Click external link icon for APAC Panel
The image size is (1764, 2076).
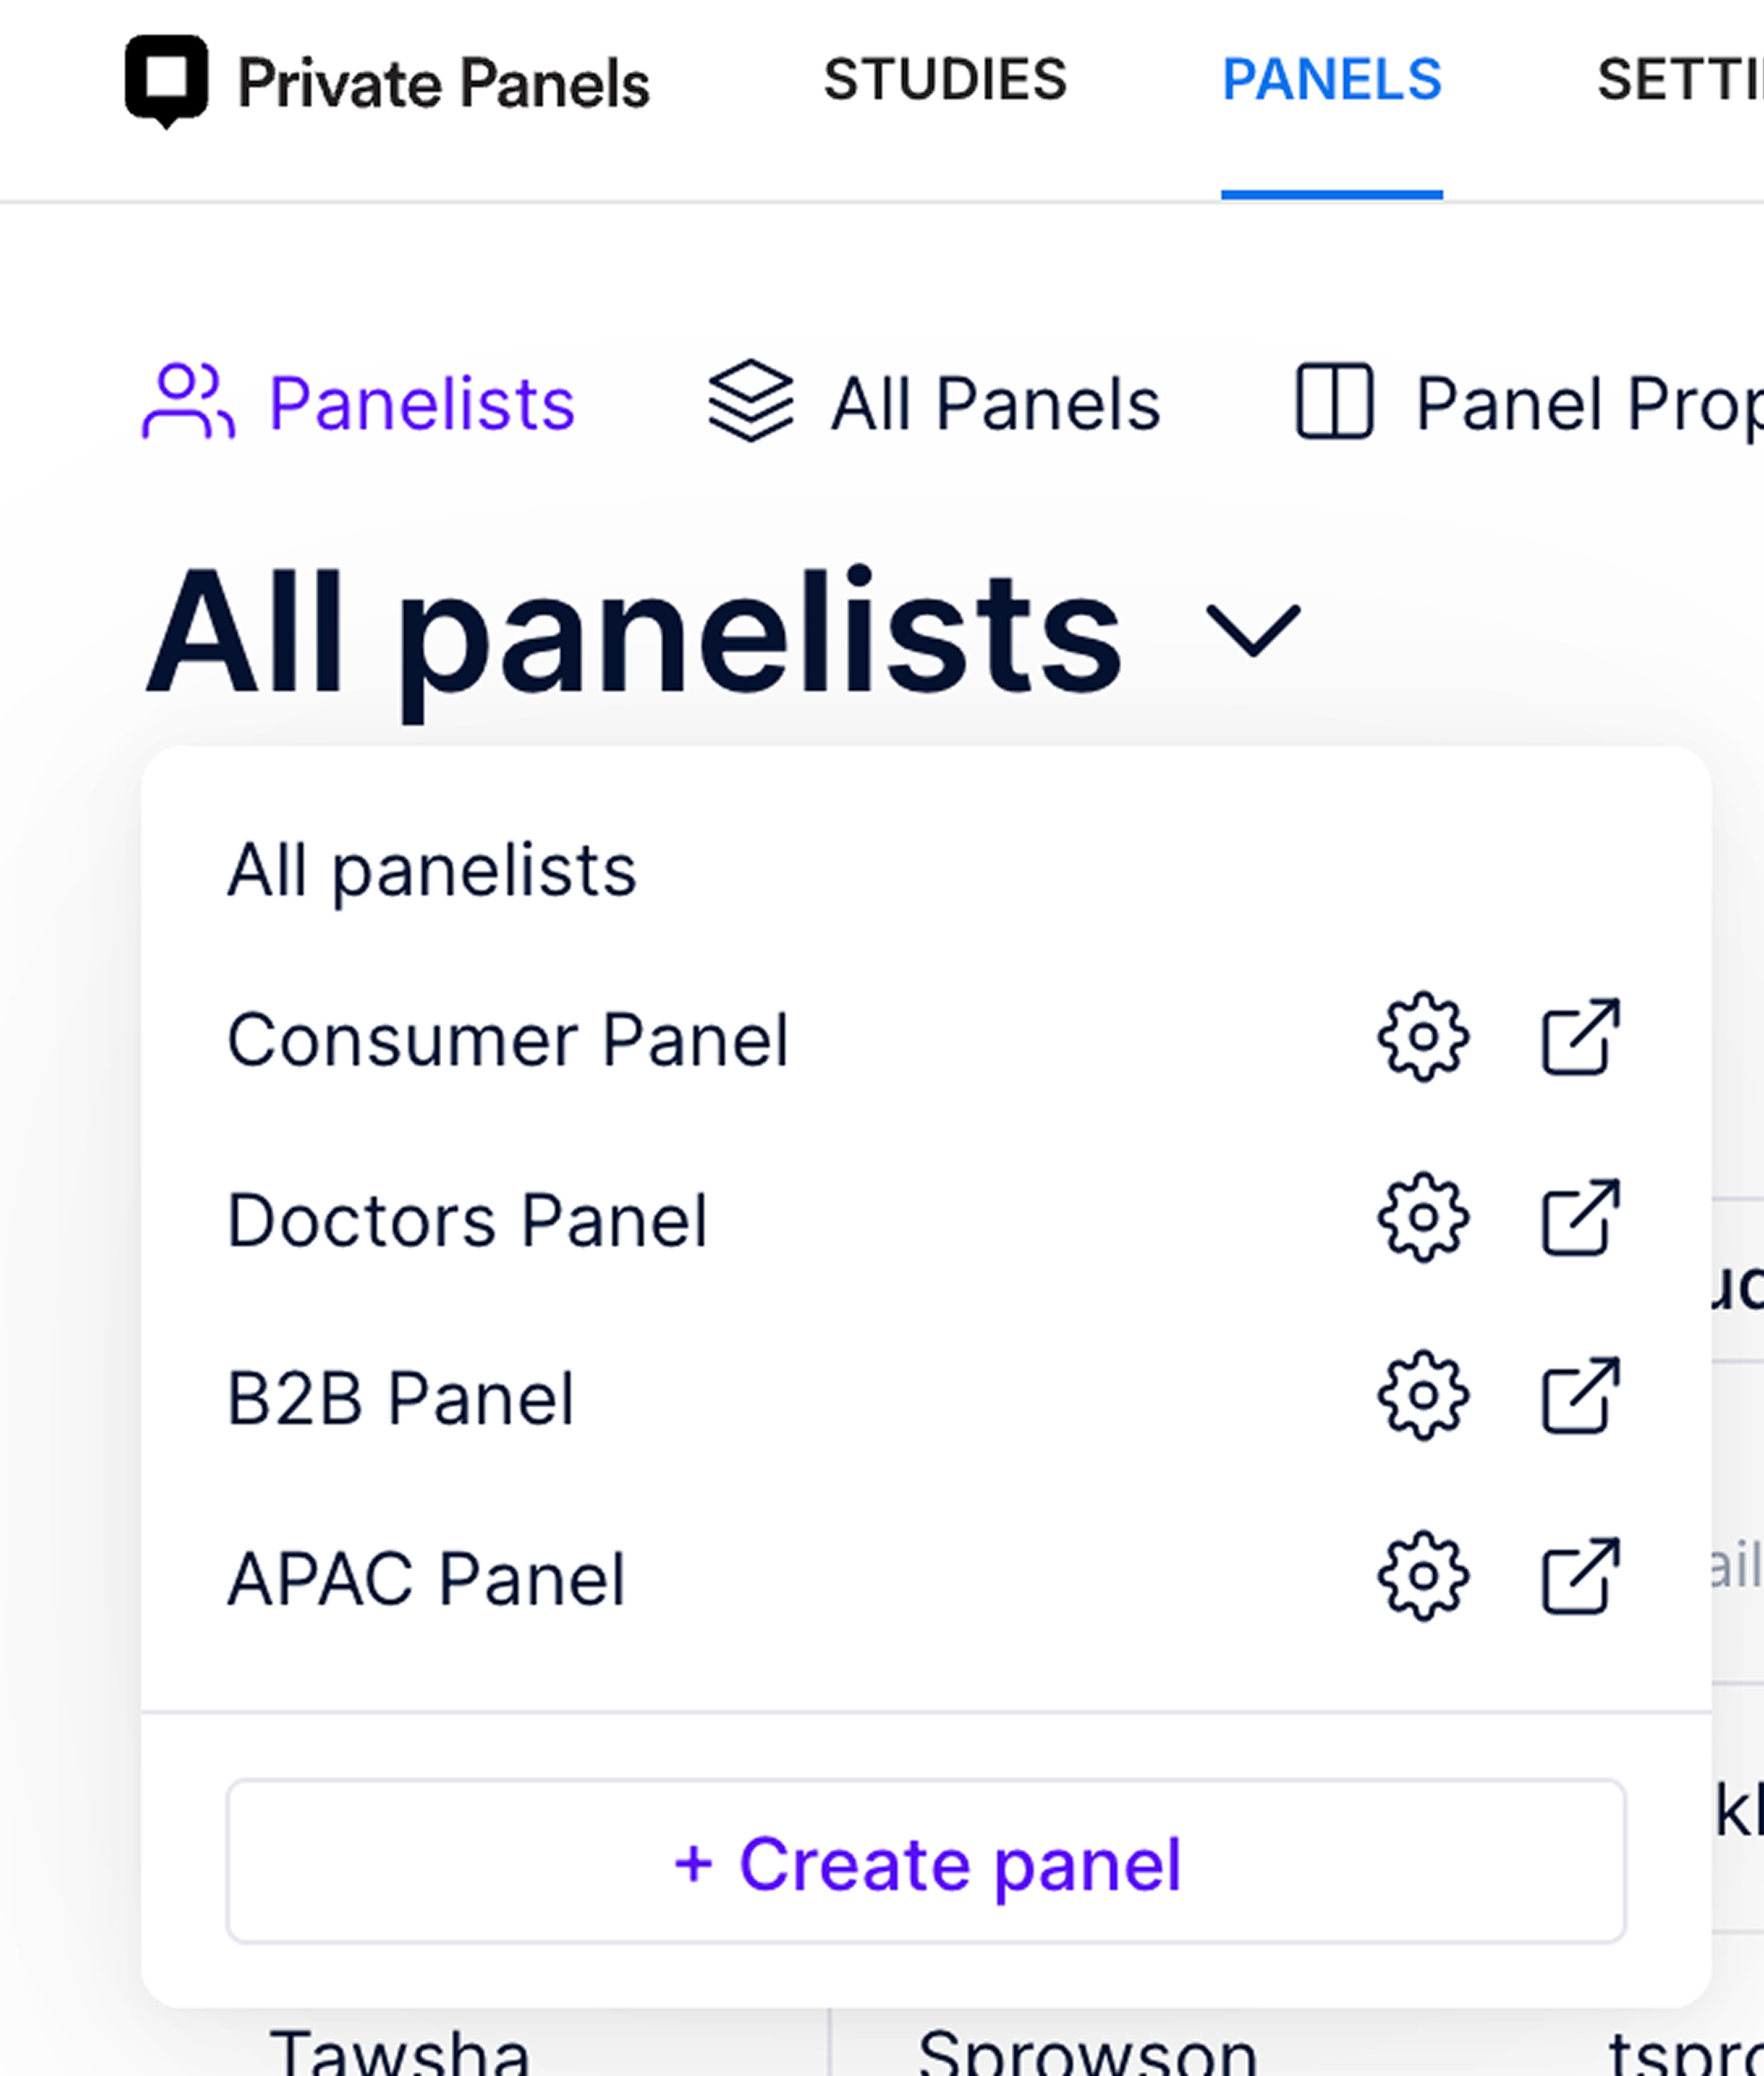(1580, 1576)
